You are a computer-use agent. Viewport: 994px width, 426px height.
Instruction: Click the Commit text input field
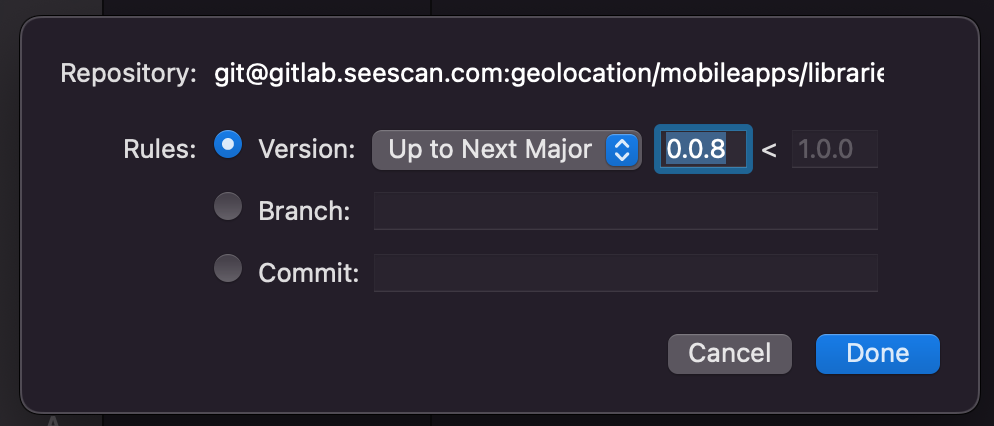[x=625, y=272]
